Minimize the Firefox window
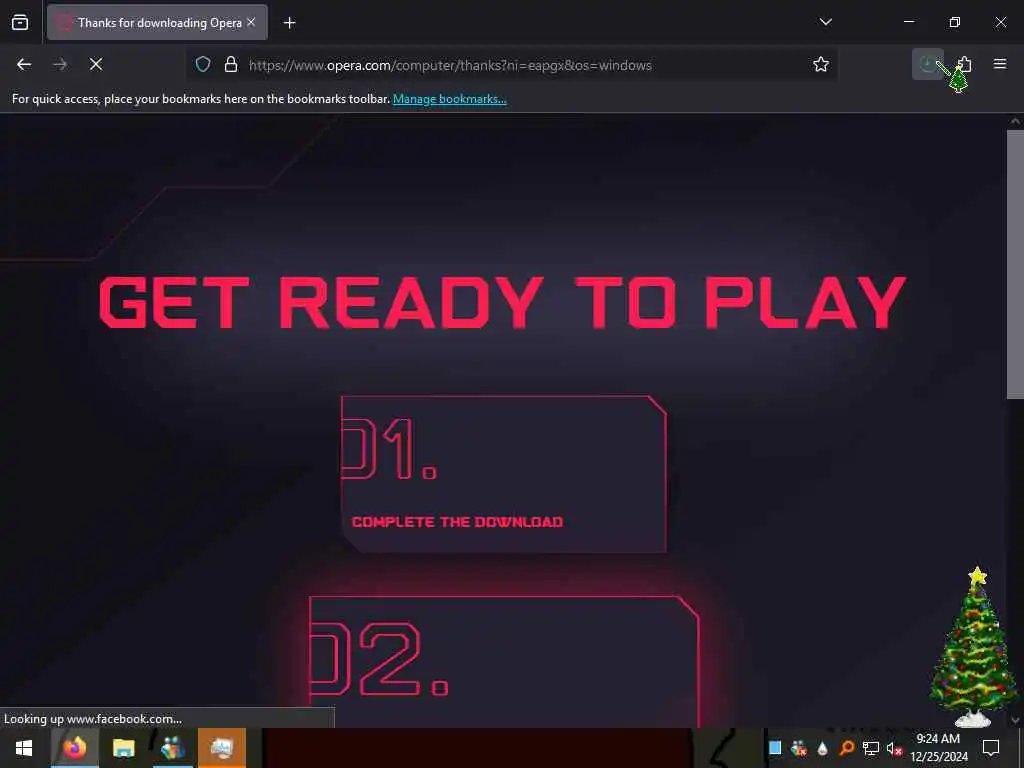The height and width of the screenshot is (768, 1024). tap(908, 22)
